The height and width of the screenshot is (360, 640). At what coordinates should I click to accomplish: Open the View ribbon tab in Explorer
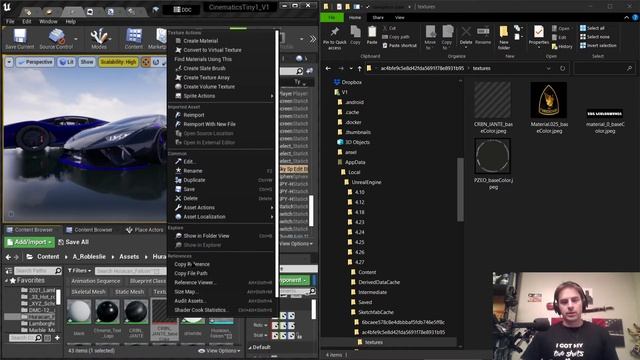click(400, 18)
